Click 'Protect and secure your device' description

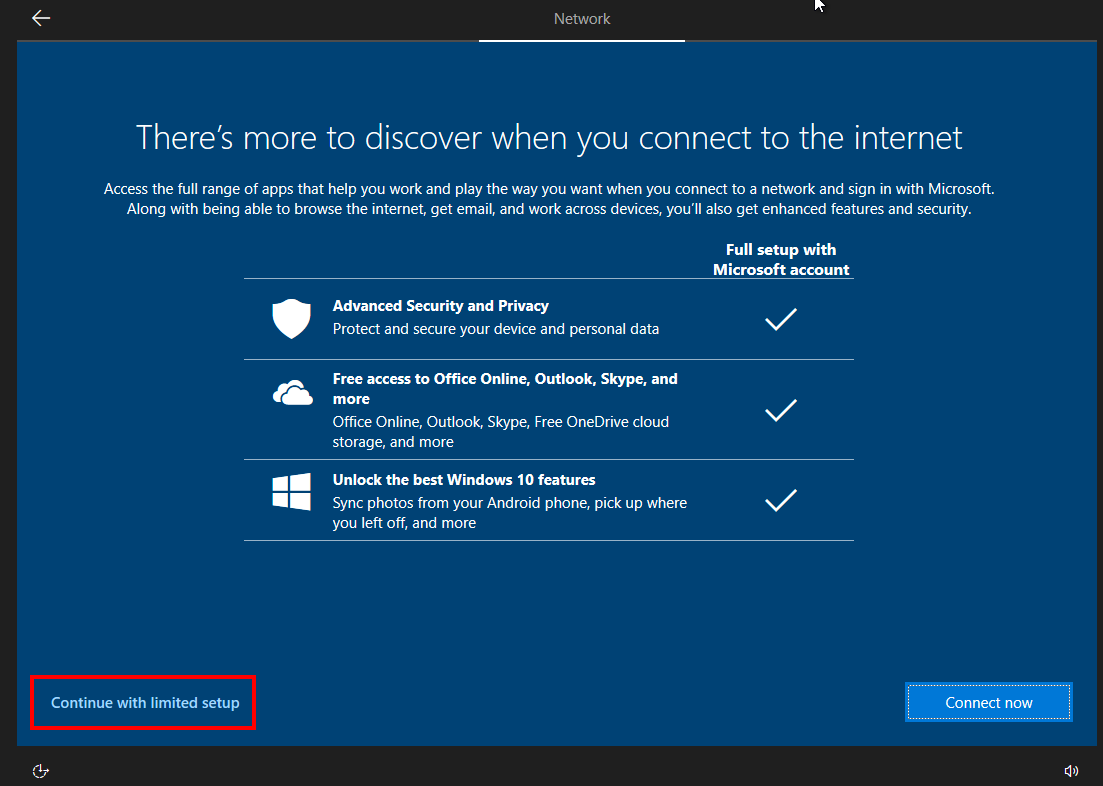pos(496,329)
